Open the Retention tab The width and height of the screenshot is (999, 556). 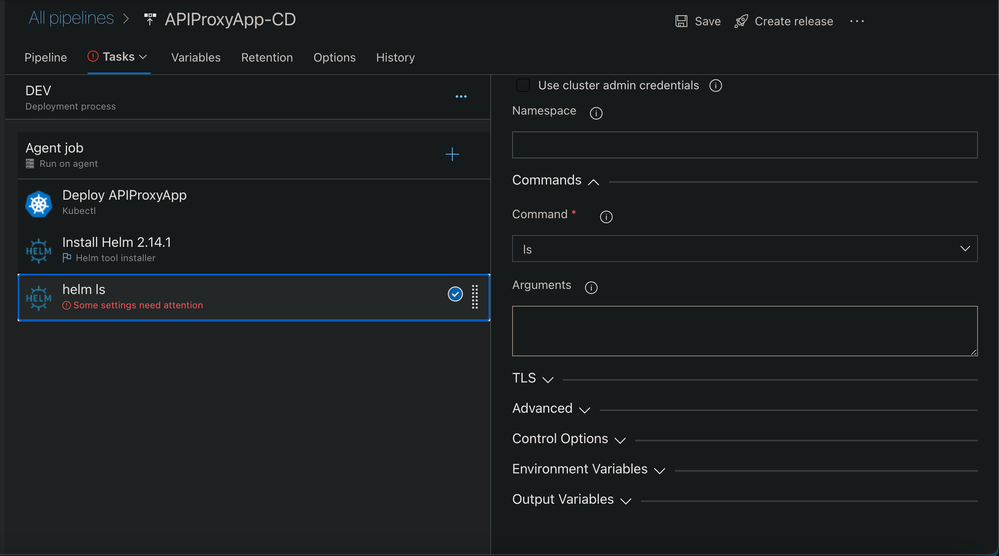pyautogui.click(x=267, y=57)
